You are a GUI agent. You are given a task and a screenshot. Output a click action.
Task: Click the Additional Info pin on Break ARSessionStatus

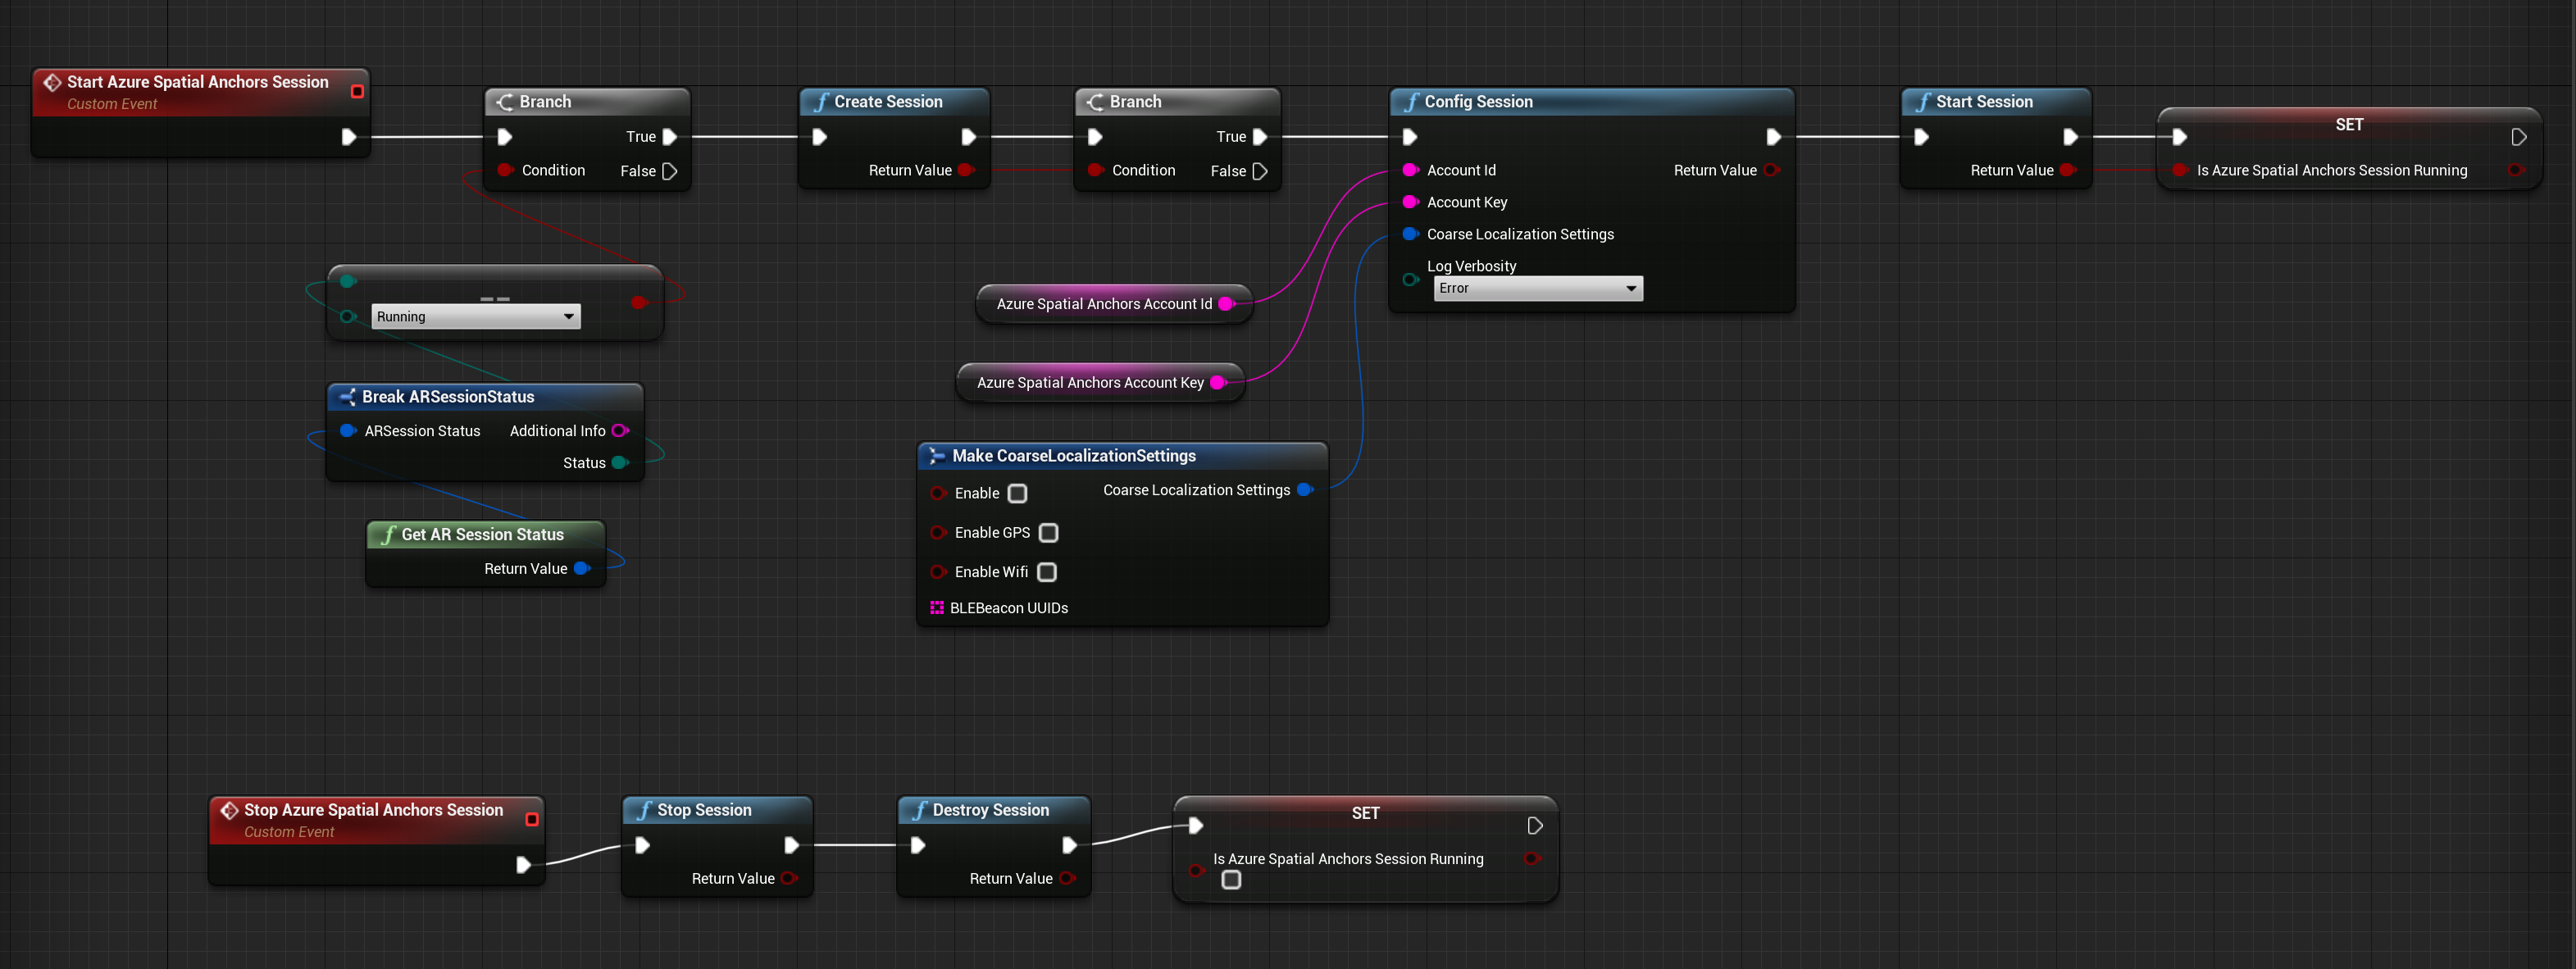pyautogui.click(x=620, y=431)
